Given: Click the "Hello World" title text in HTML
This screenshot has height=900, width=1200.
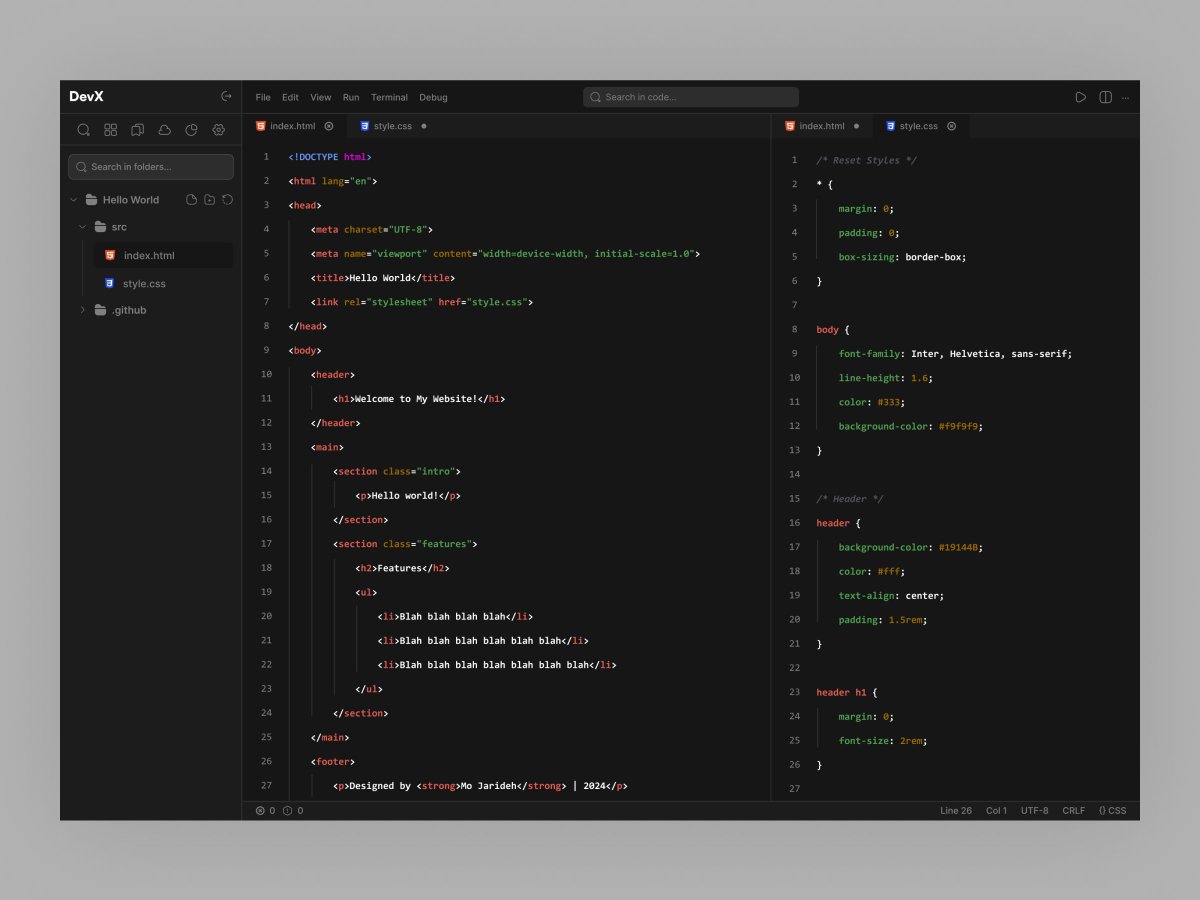Looking at the screenshot, I should tap(380, 278).
